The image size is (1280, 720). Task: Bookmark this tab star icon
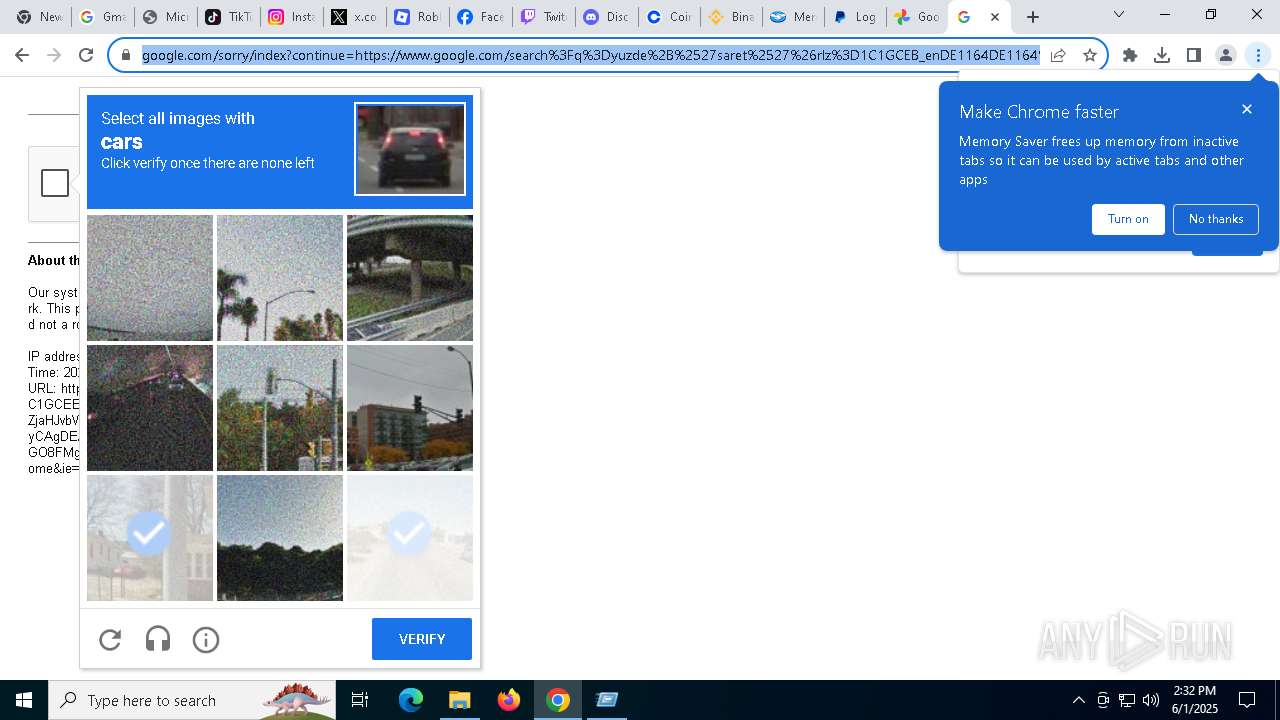1090,55
